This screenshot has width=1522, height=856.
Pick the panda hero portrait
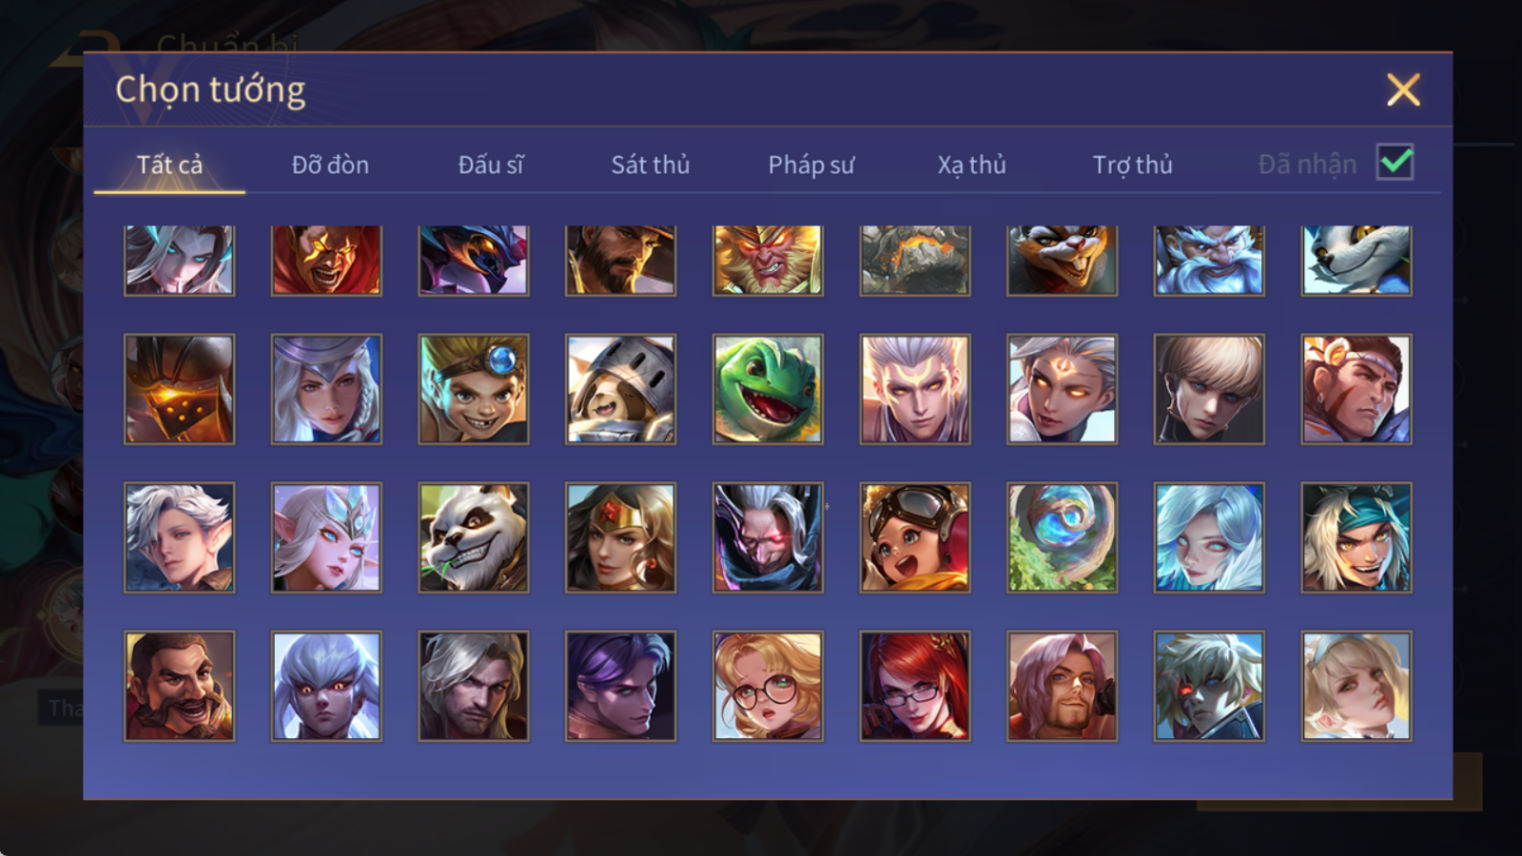tap(474, 537)
